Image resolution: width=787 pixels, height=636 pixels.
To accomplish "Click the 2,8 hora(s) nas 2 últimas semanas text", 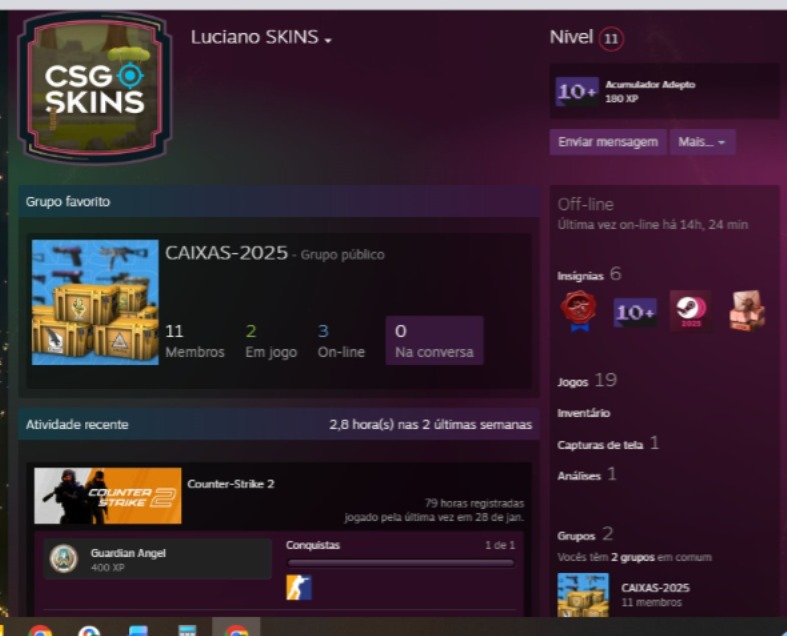I will 430,425.
